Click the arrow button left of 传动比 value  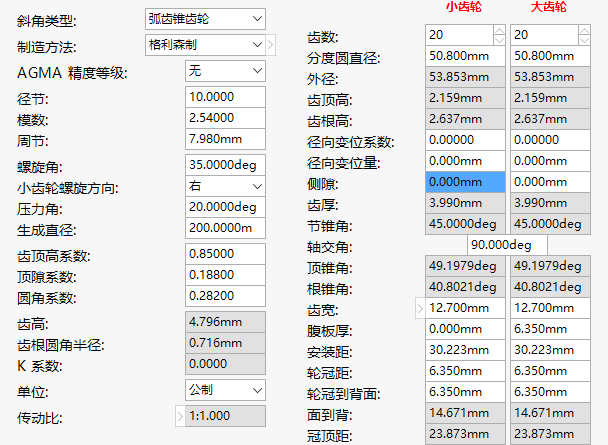(180, 416)
